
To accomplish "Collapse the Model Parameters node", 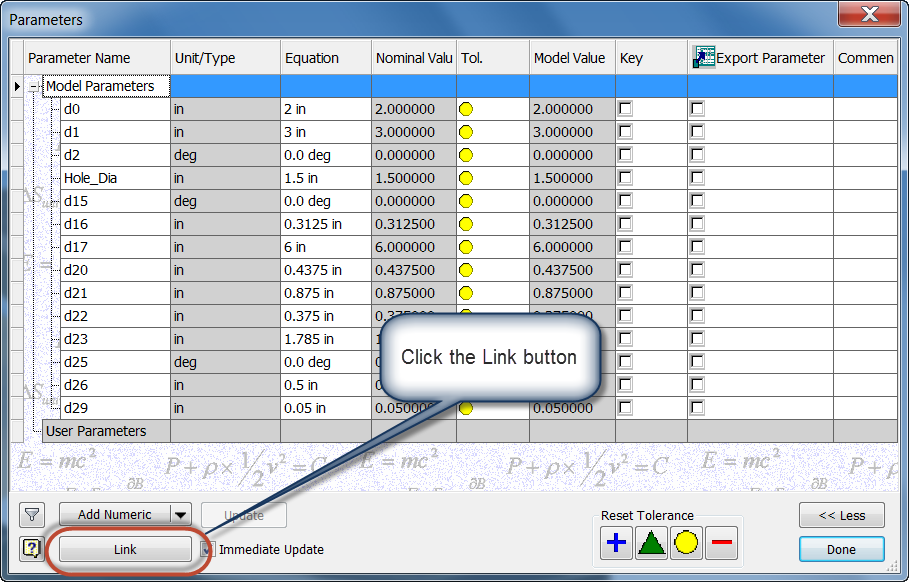I will pos(34,86).
